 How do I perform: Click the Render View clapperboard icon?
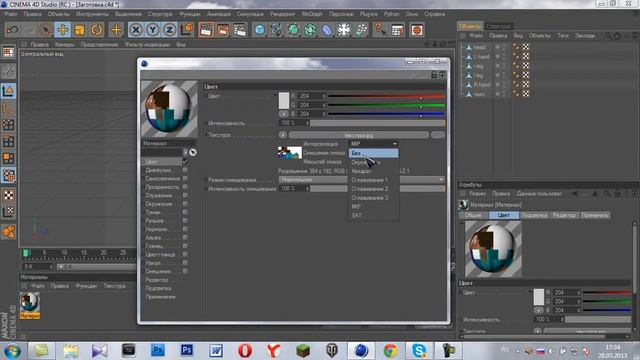pyautogui.click(x=206, y=30)
